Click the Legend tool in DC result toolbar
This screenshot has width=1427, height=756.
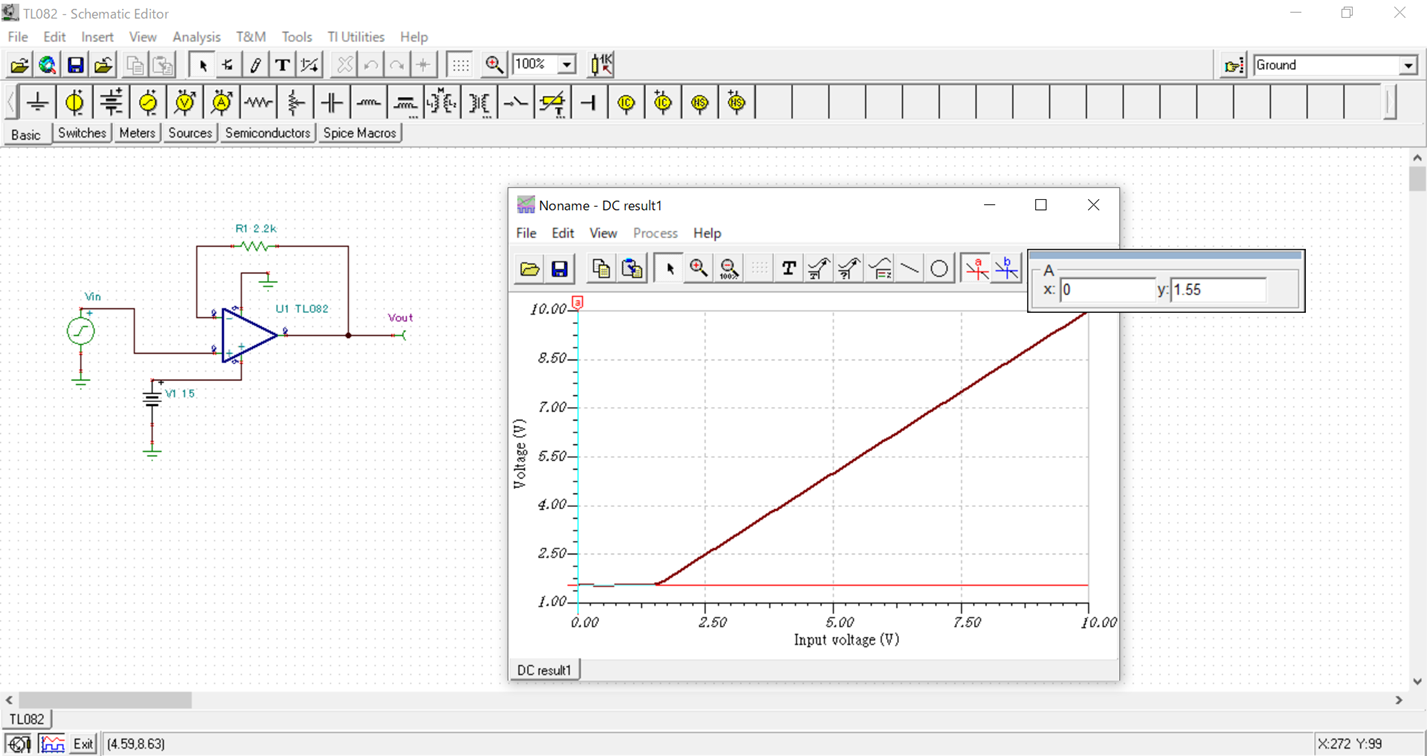(x=879, y=268)
